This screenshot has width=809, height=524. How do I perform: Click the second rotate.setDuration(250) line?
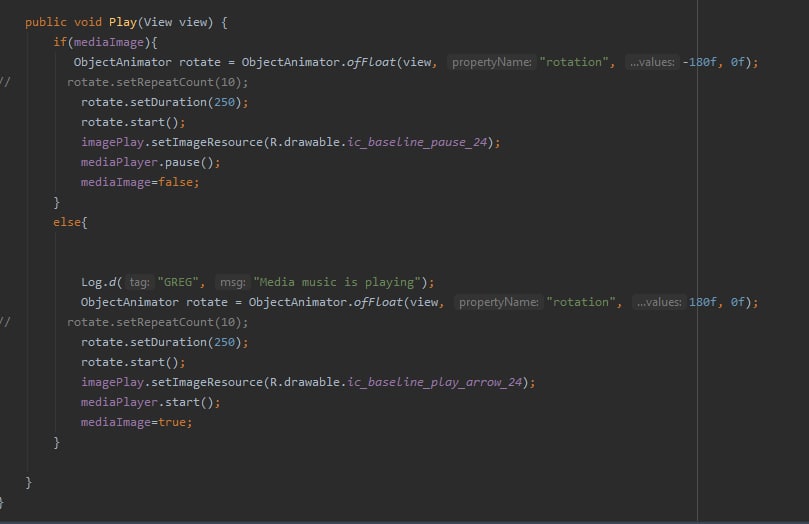[164, 342]
